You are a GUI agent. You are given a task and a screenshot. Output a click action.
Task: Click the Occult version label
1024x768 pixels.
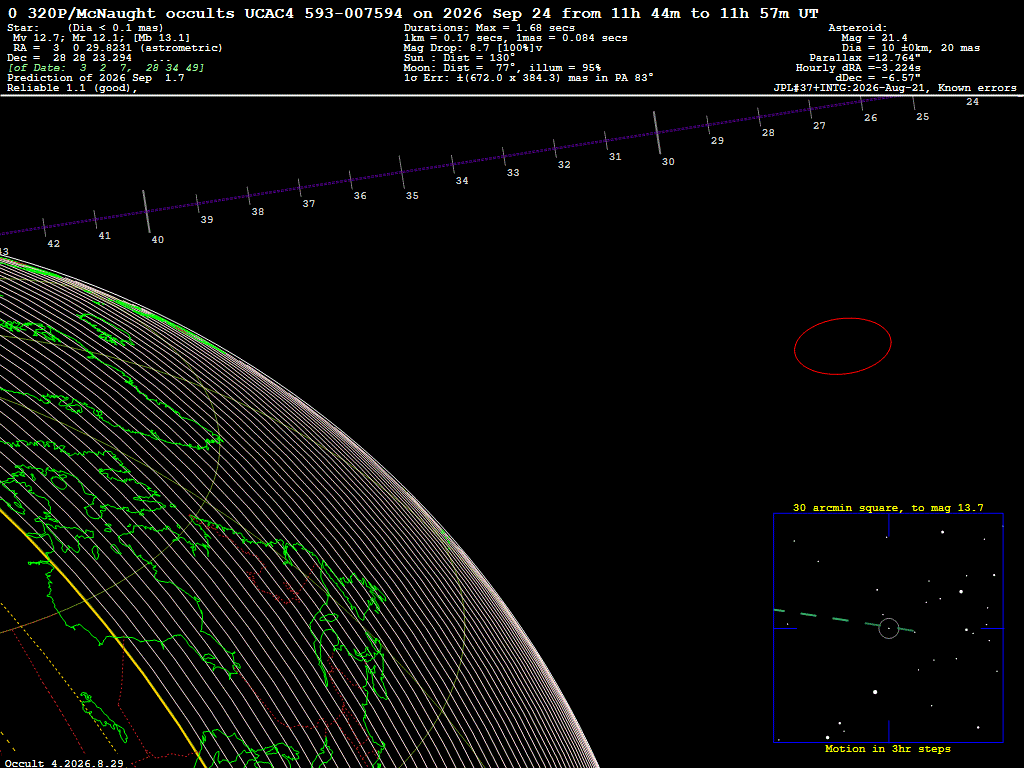pyautogui.click(x=64, y=763)
